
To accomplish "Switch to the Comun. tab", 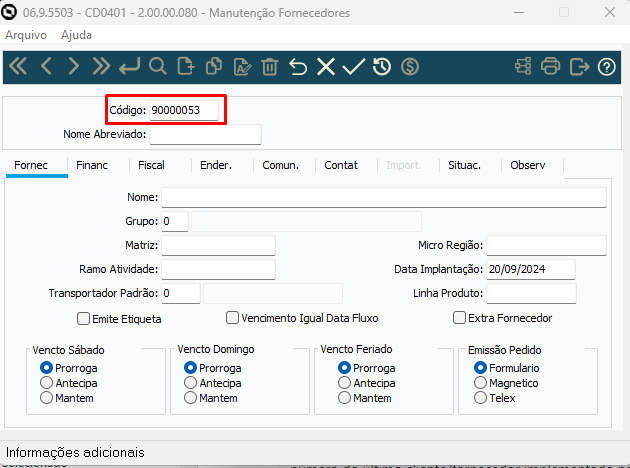I will click(280, 165).
